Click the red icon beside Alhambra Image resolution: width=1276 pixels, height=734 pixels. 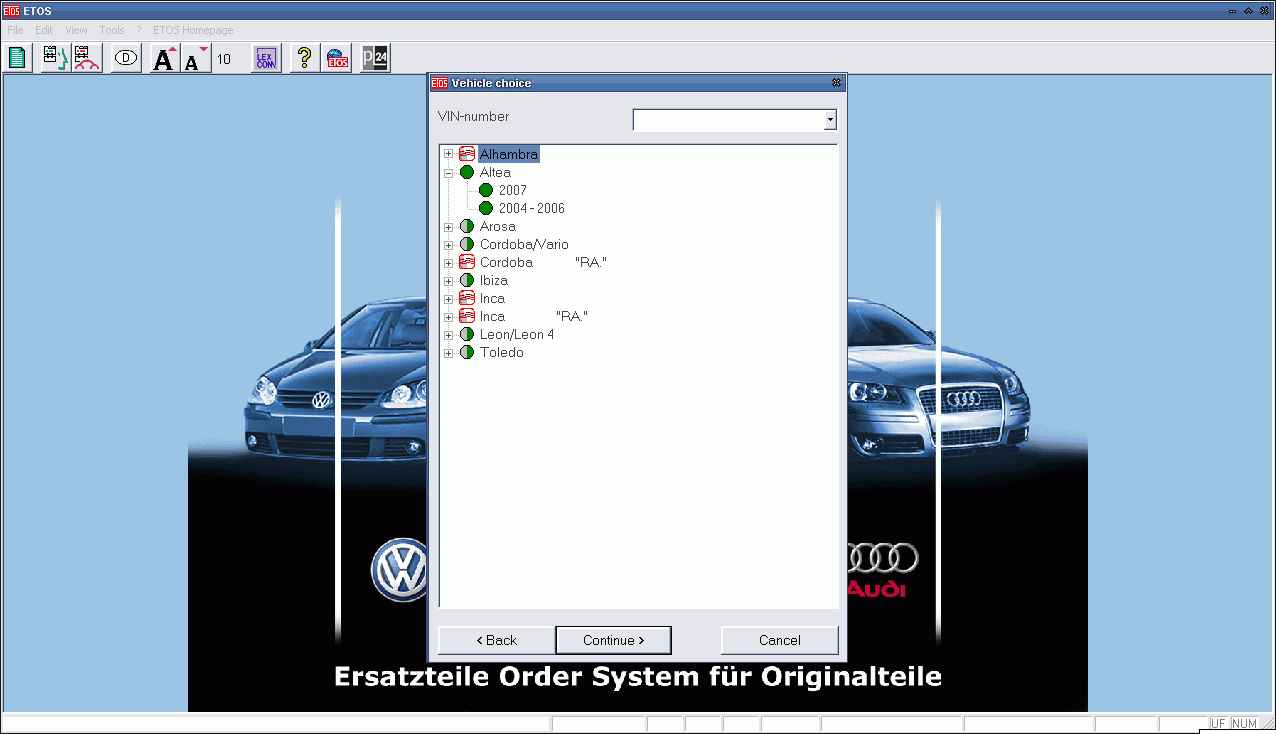pos(467,154)
